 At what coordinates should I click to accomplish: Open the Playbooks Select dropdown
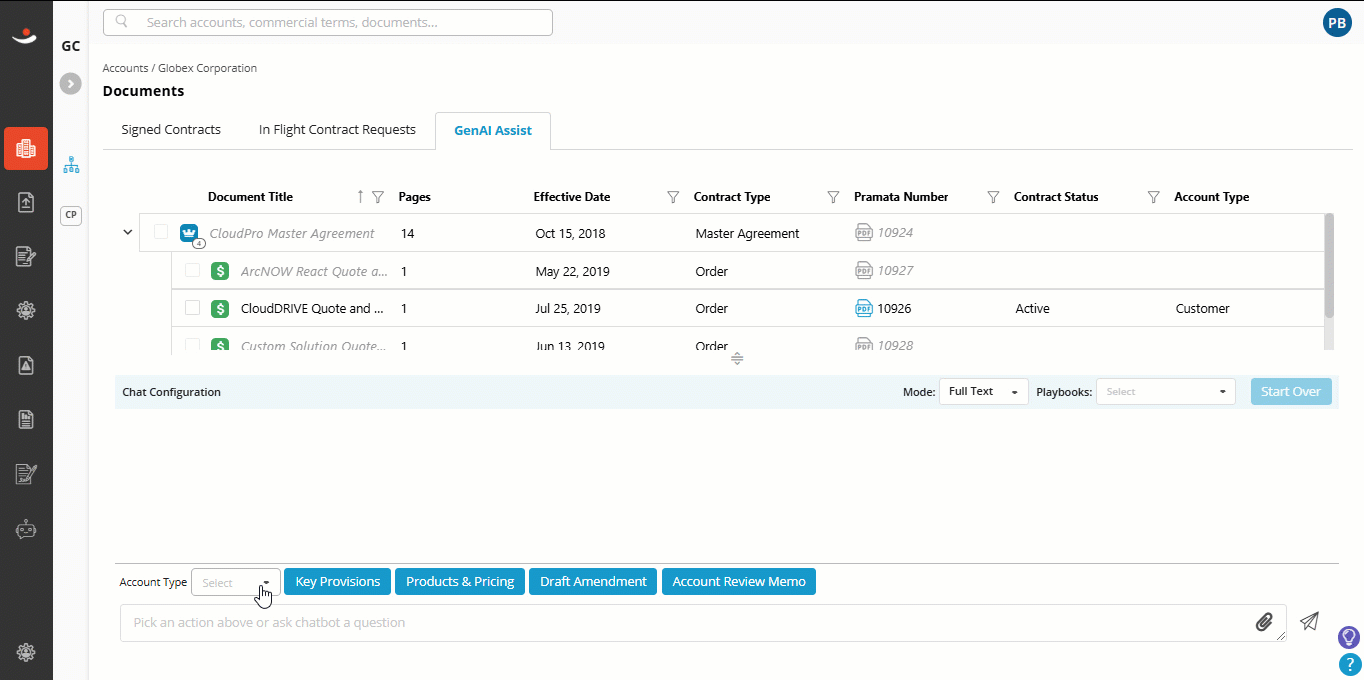pos(1166,392)
